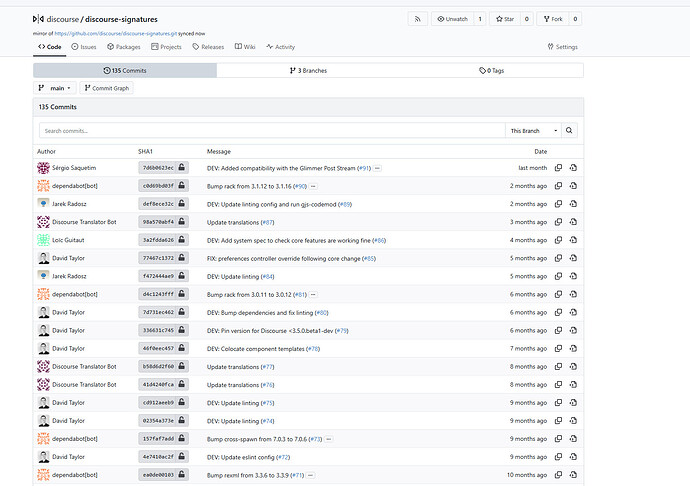This screenshot has width=690, height=486.
Task: View files at rack 3.1.16 bump commit
Action: click(573, 186)
